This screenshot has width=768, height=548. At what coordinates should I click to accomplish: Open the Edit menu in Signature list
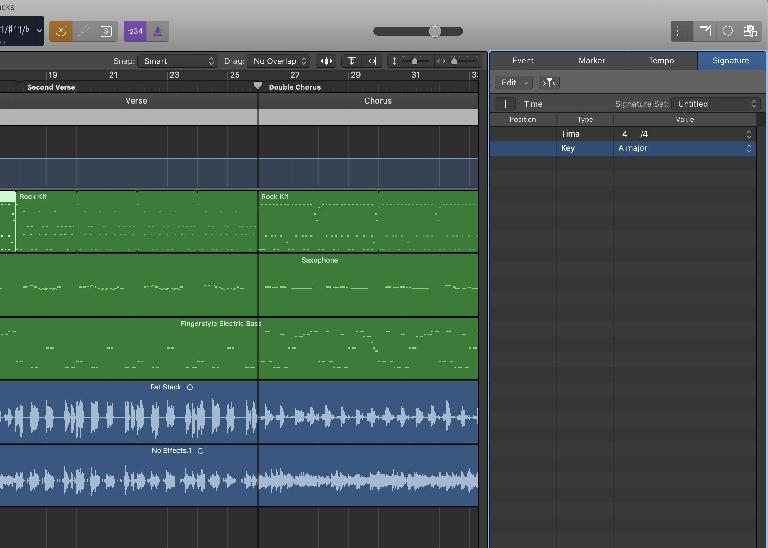click(x=513, y=82)
